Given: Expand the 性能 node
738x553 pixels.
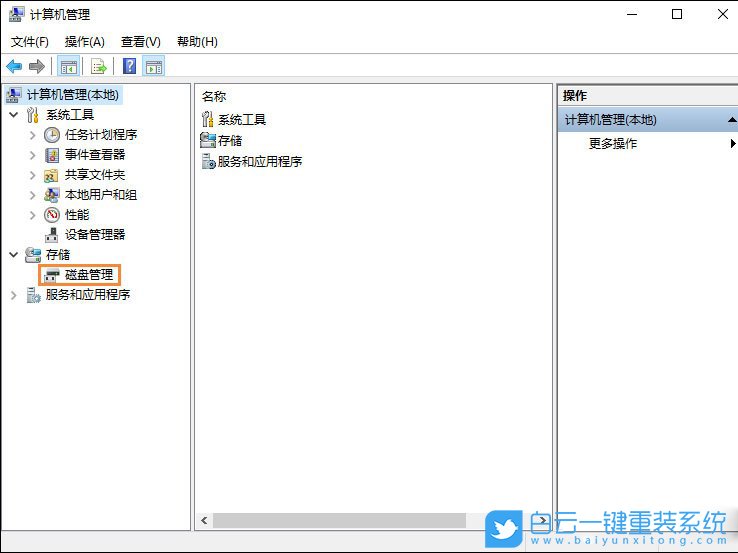Looking at the screenshot, I should click(x=32, y=215).
